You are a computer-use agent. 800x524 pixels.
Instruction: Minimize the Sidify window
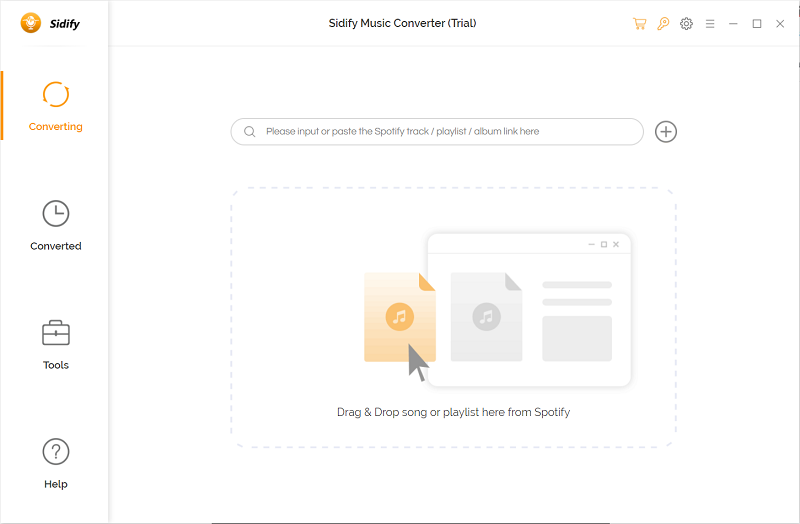pos(733,23)
